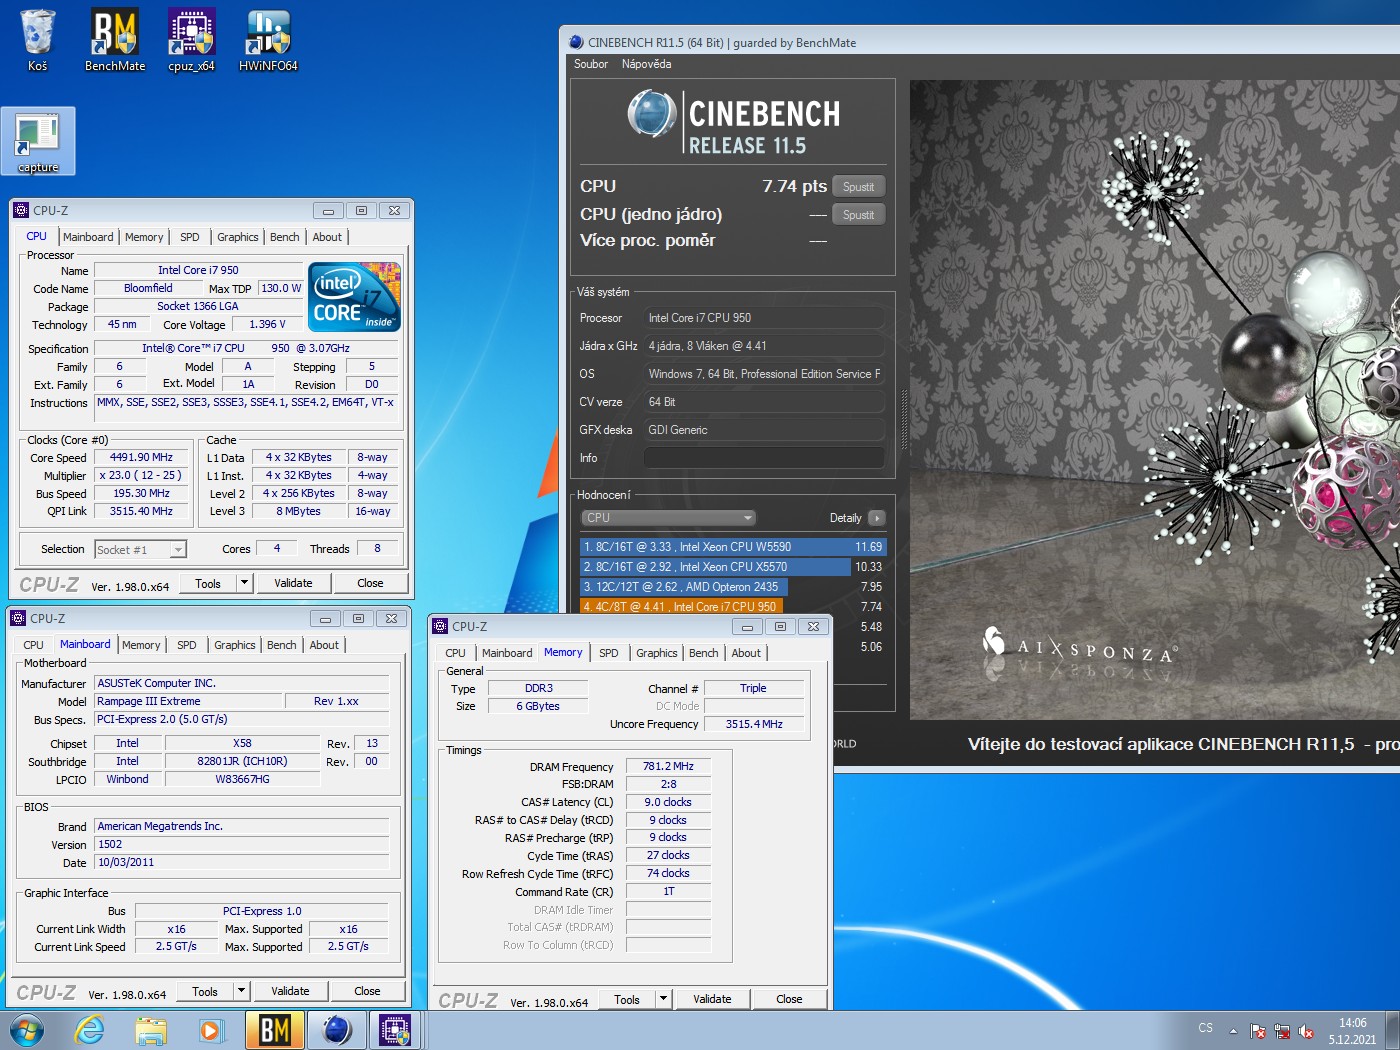1400x1050 pixels.
Task: Switch to Cinebench in the taskbar
Action: (336, 1030)
